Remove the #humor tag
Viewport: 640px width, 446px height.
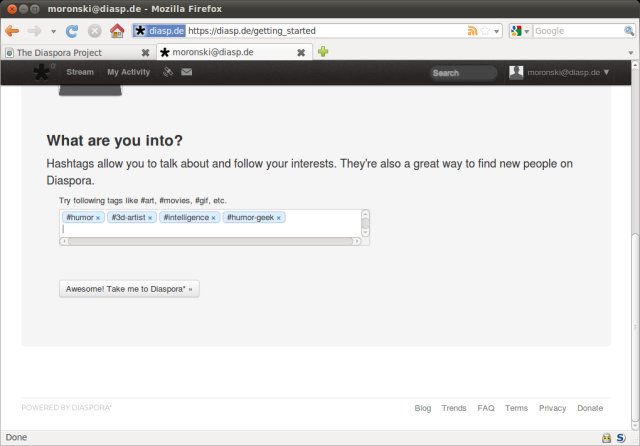coord(98,218)
